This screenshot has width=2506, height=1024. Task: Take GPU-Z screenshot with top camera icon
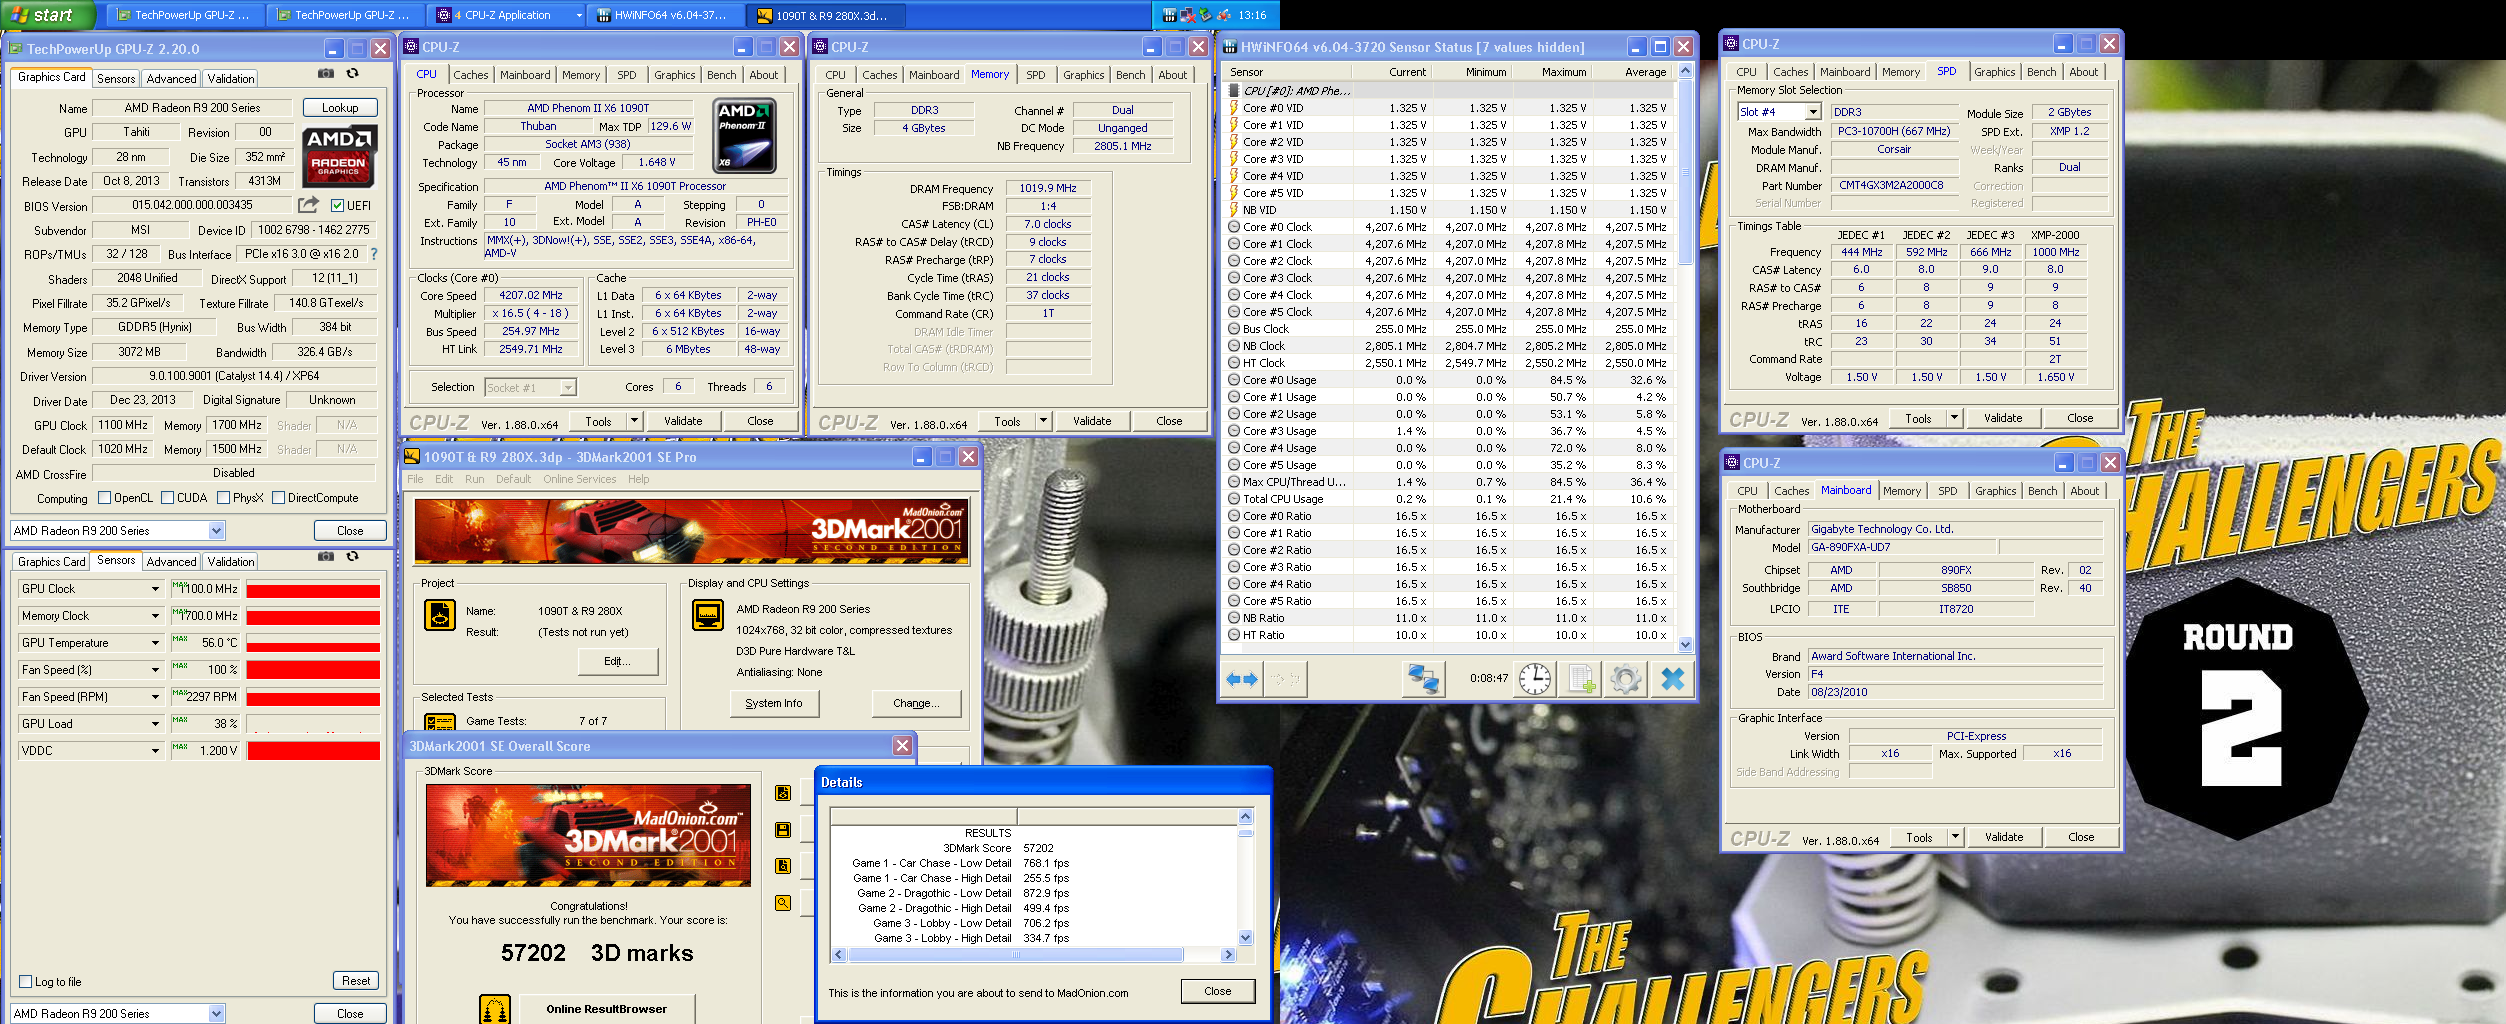pyautogui.click(x=325, y=73)
